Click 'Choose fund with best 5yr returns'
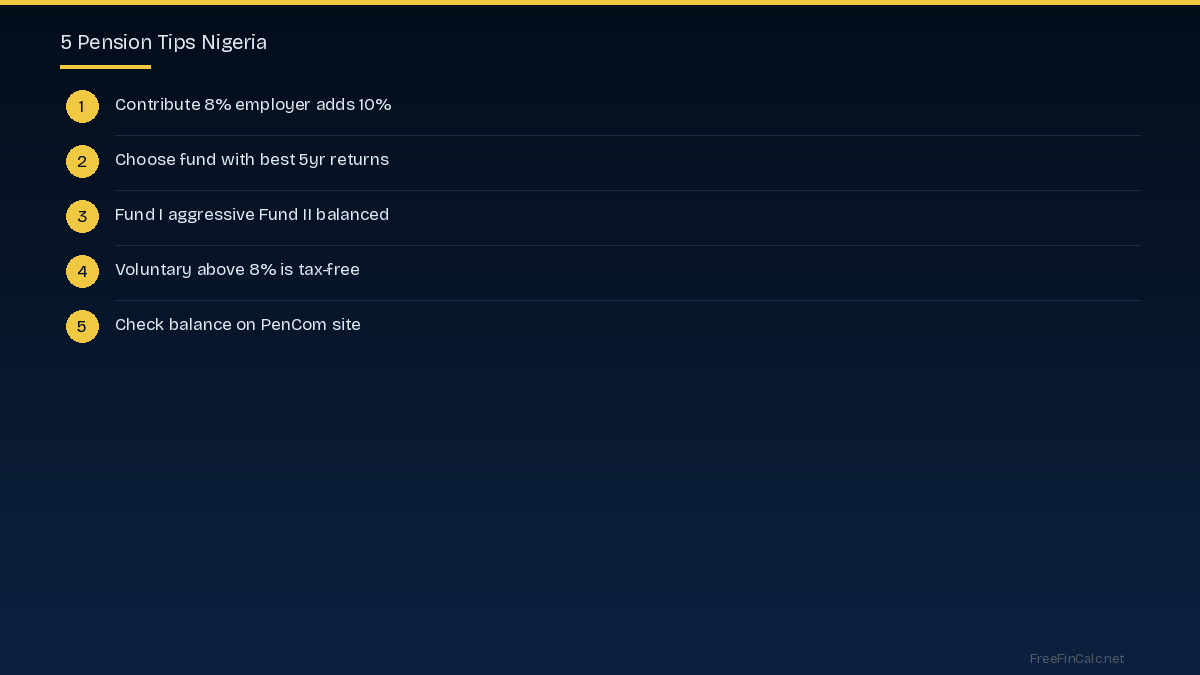 [x=252, y=160]
